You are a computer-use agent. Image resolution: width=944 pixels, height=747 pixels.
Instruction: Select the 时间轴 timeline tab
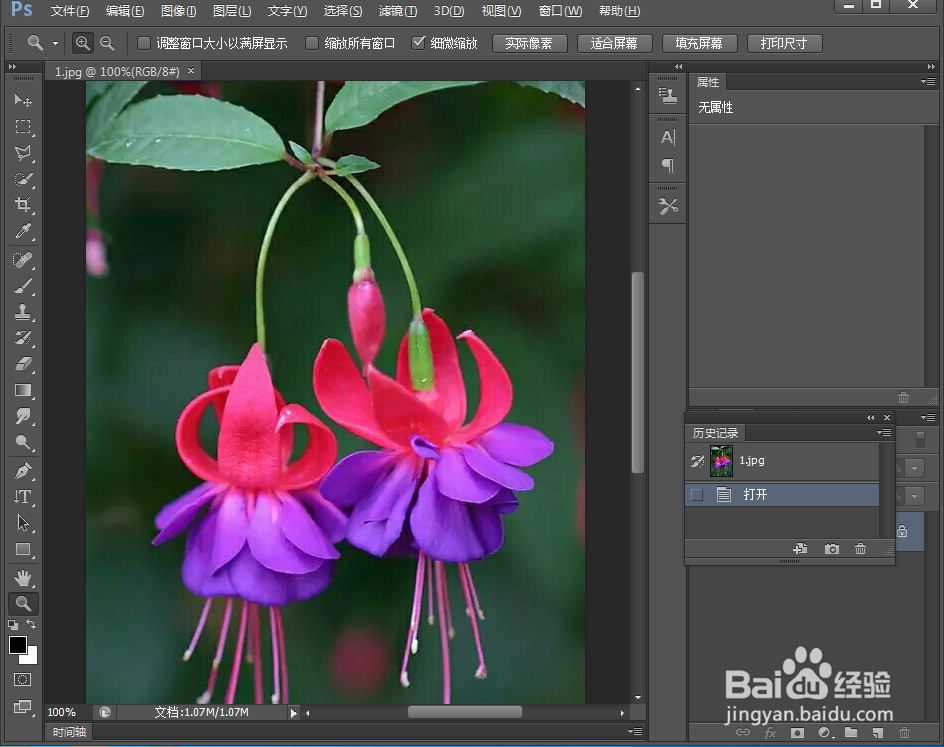click(69, 732)
